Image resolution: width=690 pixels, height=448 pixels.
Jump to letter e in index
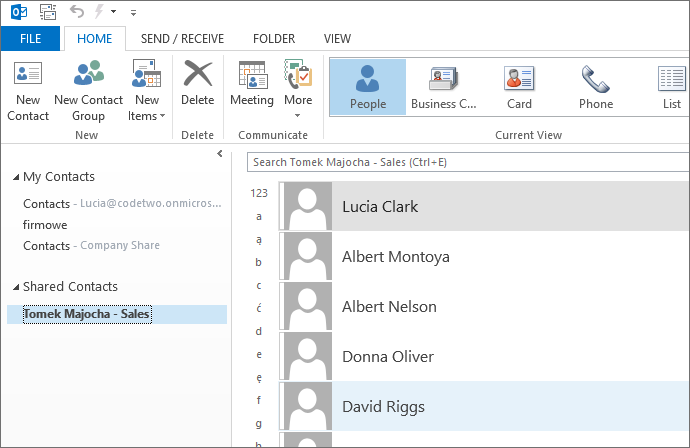[x=259, y=355]
